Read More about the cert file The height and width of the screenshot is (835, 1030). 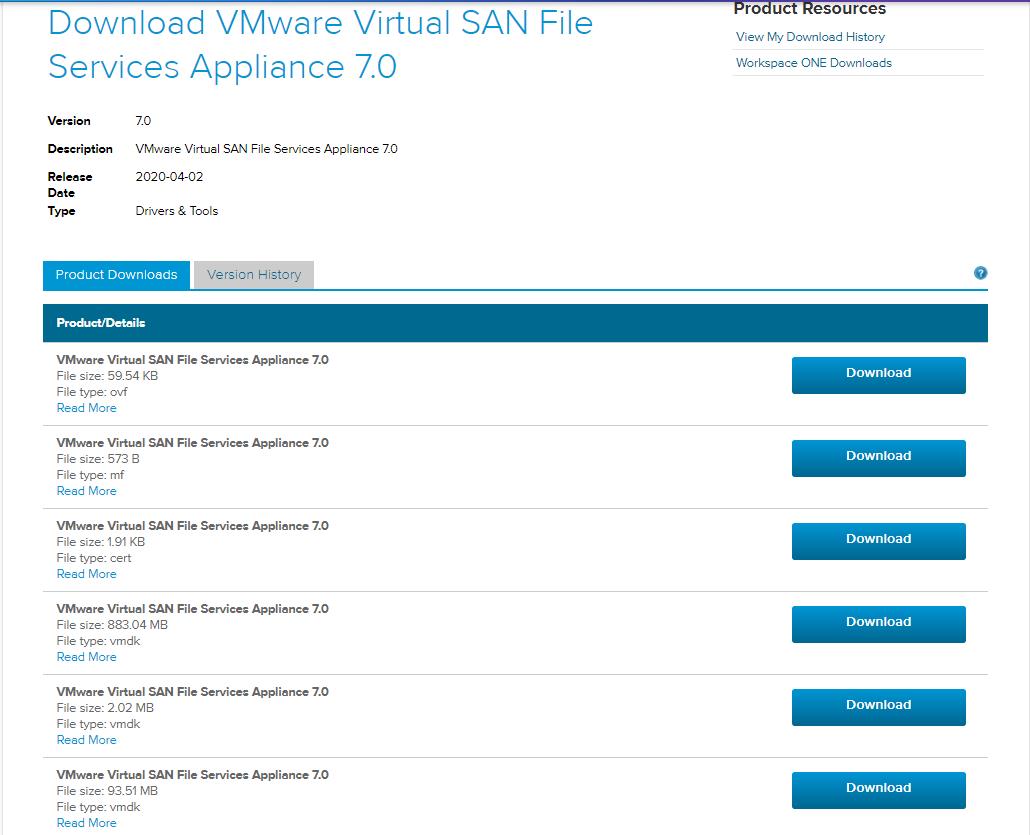coord(86,574)
